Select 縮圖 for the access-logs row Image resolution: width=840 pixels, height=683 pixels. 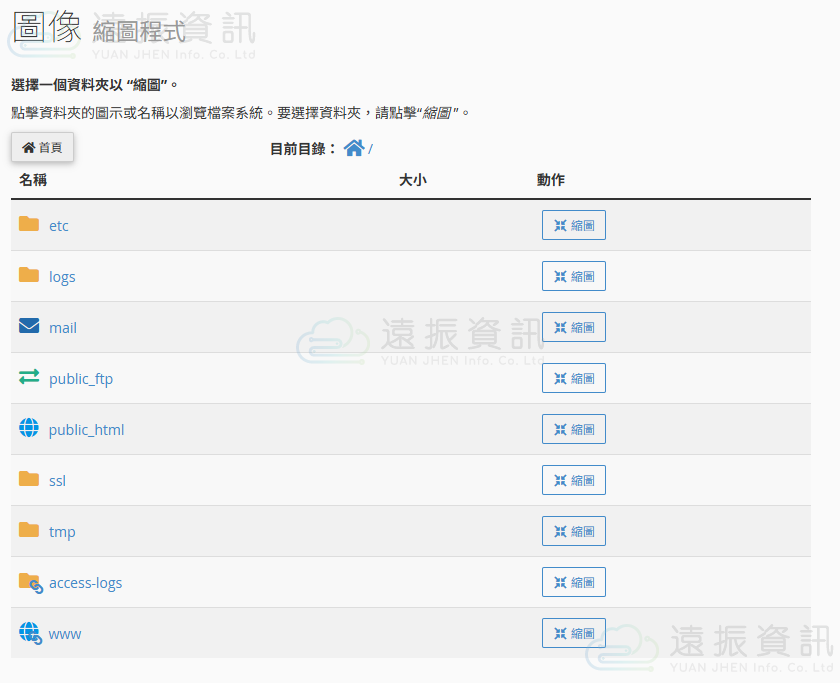573,582
